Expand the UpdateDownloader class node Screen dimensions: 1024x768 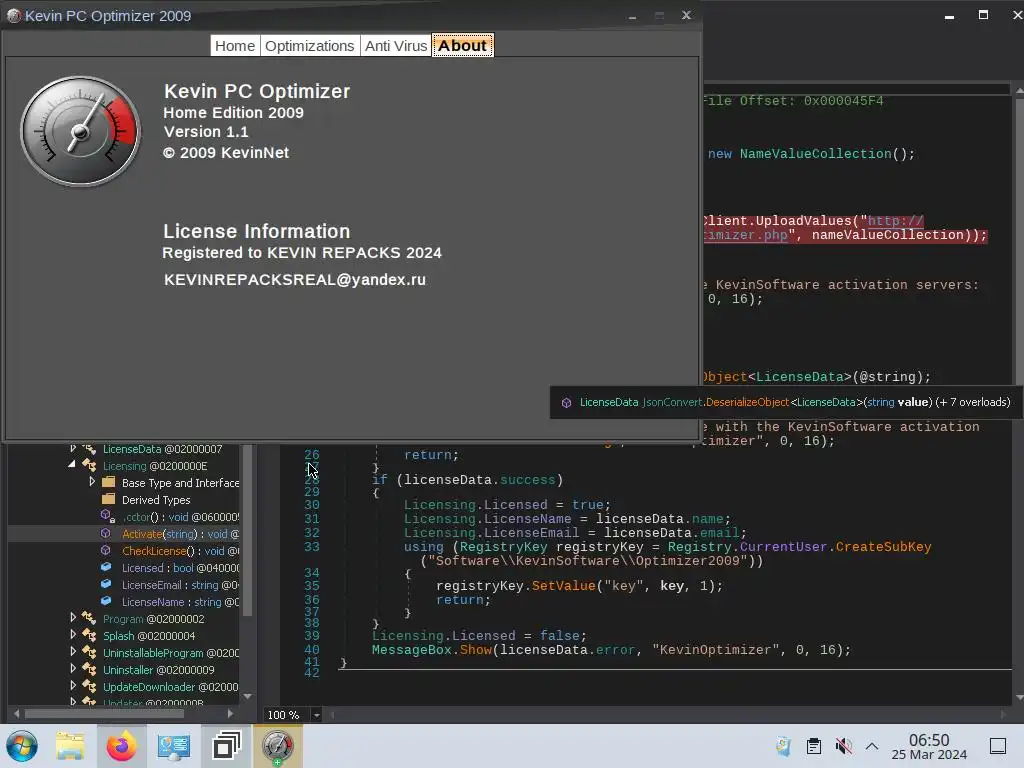pos(73,685)
